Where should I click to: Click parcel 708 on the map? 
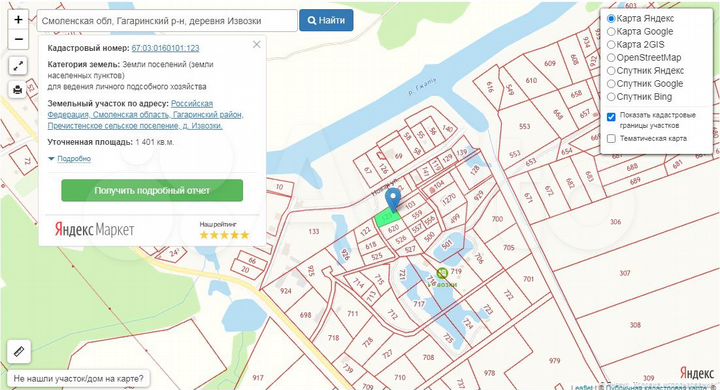click(428, 357)
